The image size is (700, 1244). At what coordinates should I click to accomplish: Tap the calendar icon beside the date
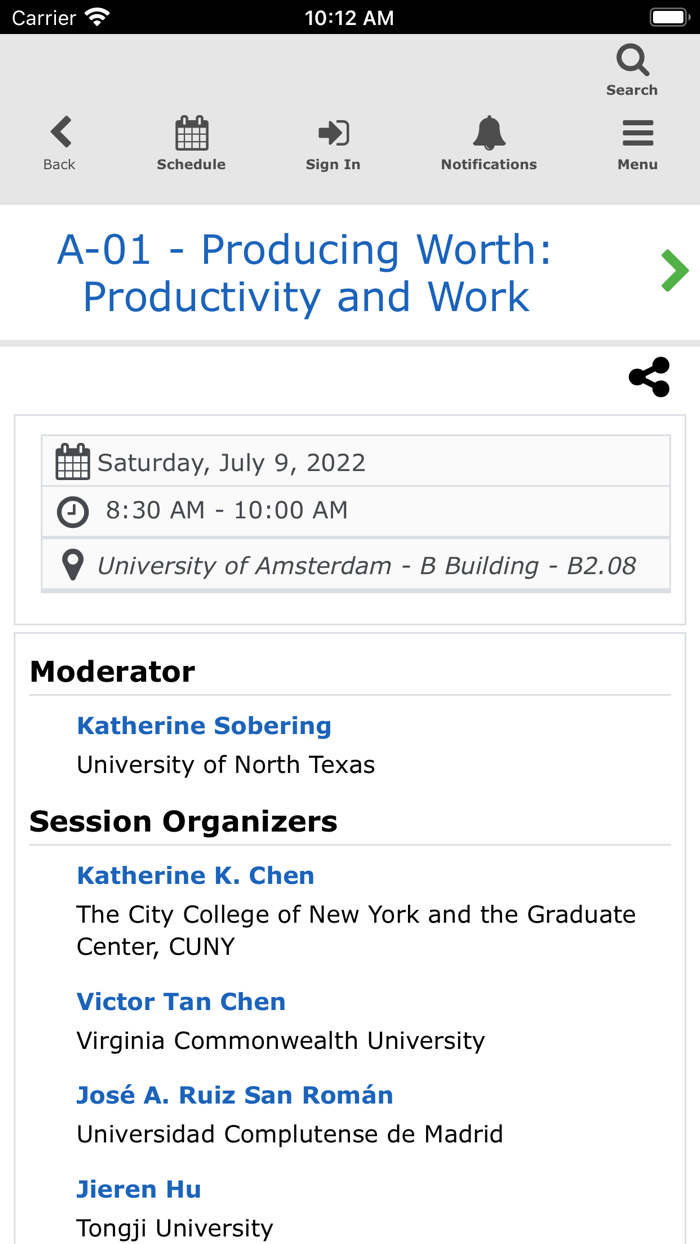click(x=71, y=460)
